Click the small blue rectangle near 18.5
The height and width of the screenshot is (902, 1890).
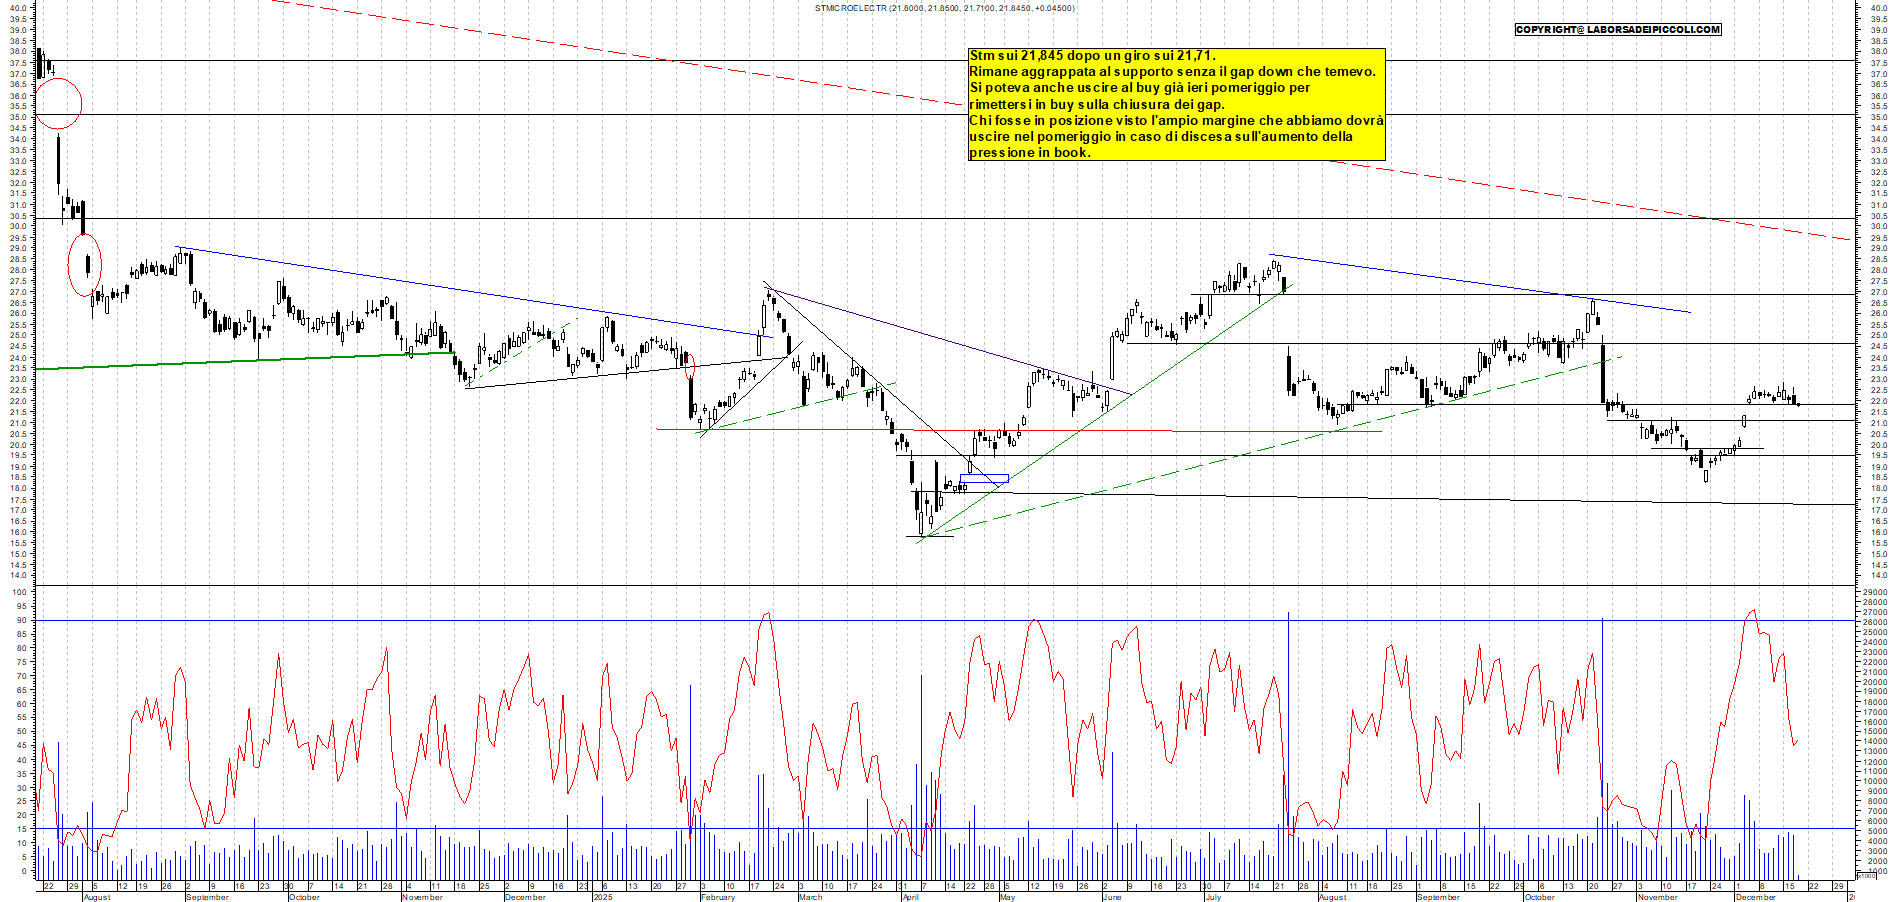pos(984,479)
